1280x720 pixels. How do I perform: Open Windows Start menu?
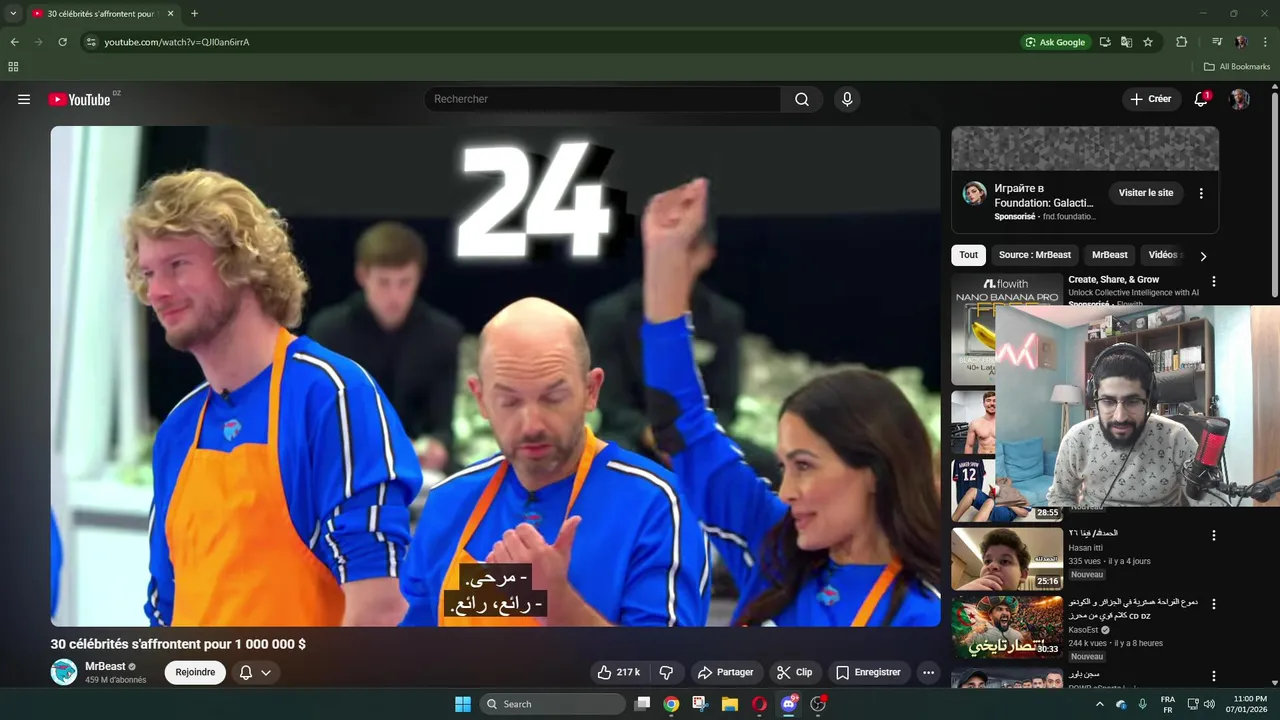coord(463,704)
